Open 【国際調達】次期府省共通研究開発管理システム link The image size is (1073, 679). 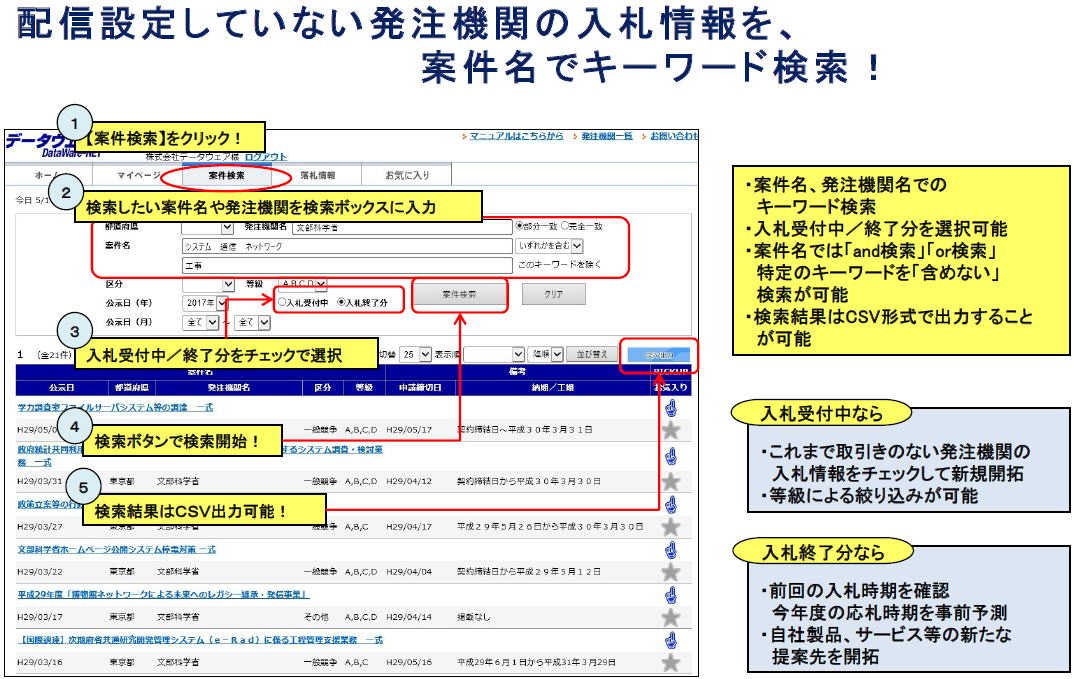coord(200,640)
